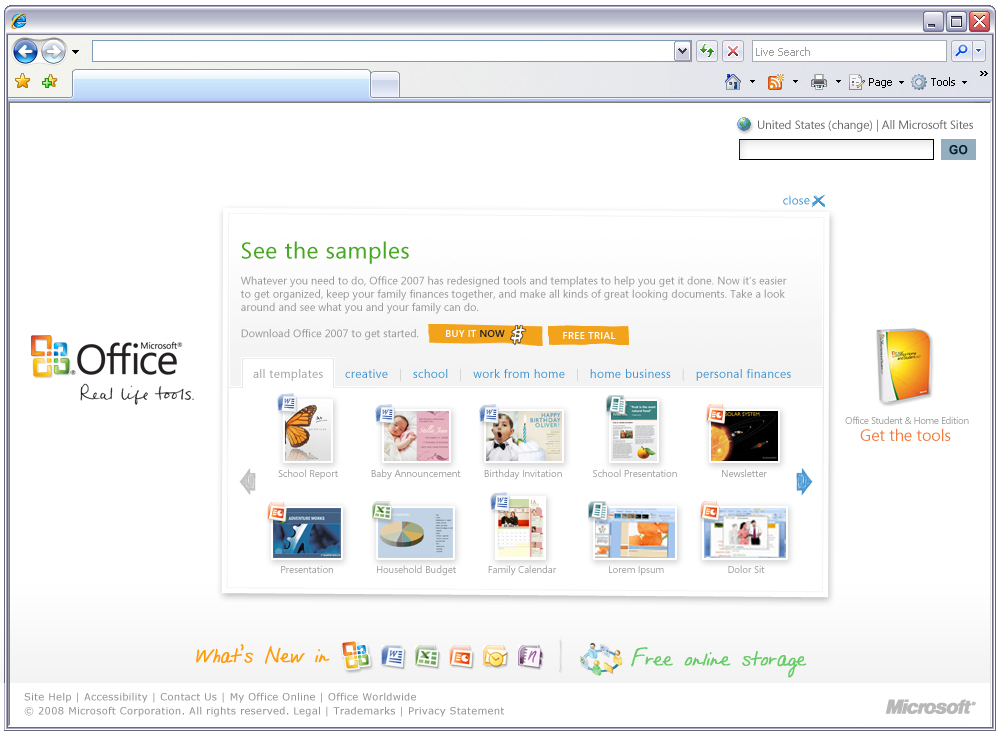Open the Tools menu
This screenshot has width=1000, height=734.
[x=939, y=82]
